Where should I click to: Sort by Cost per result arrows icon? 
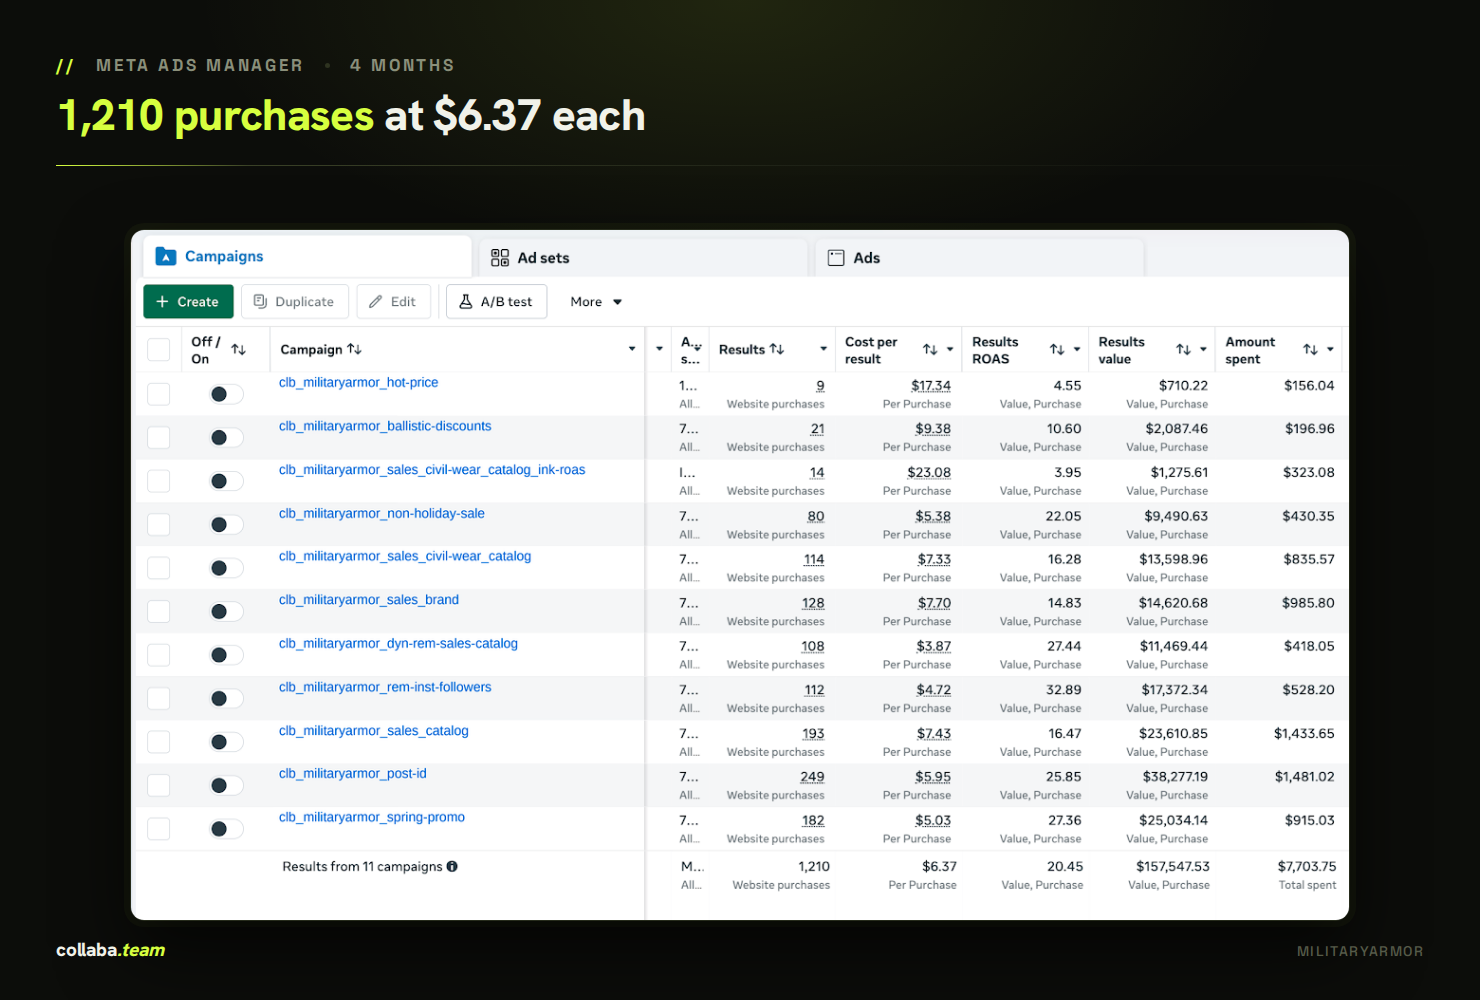[930, 350]
